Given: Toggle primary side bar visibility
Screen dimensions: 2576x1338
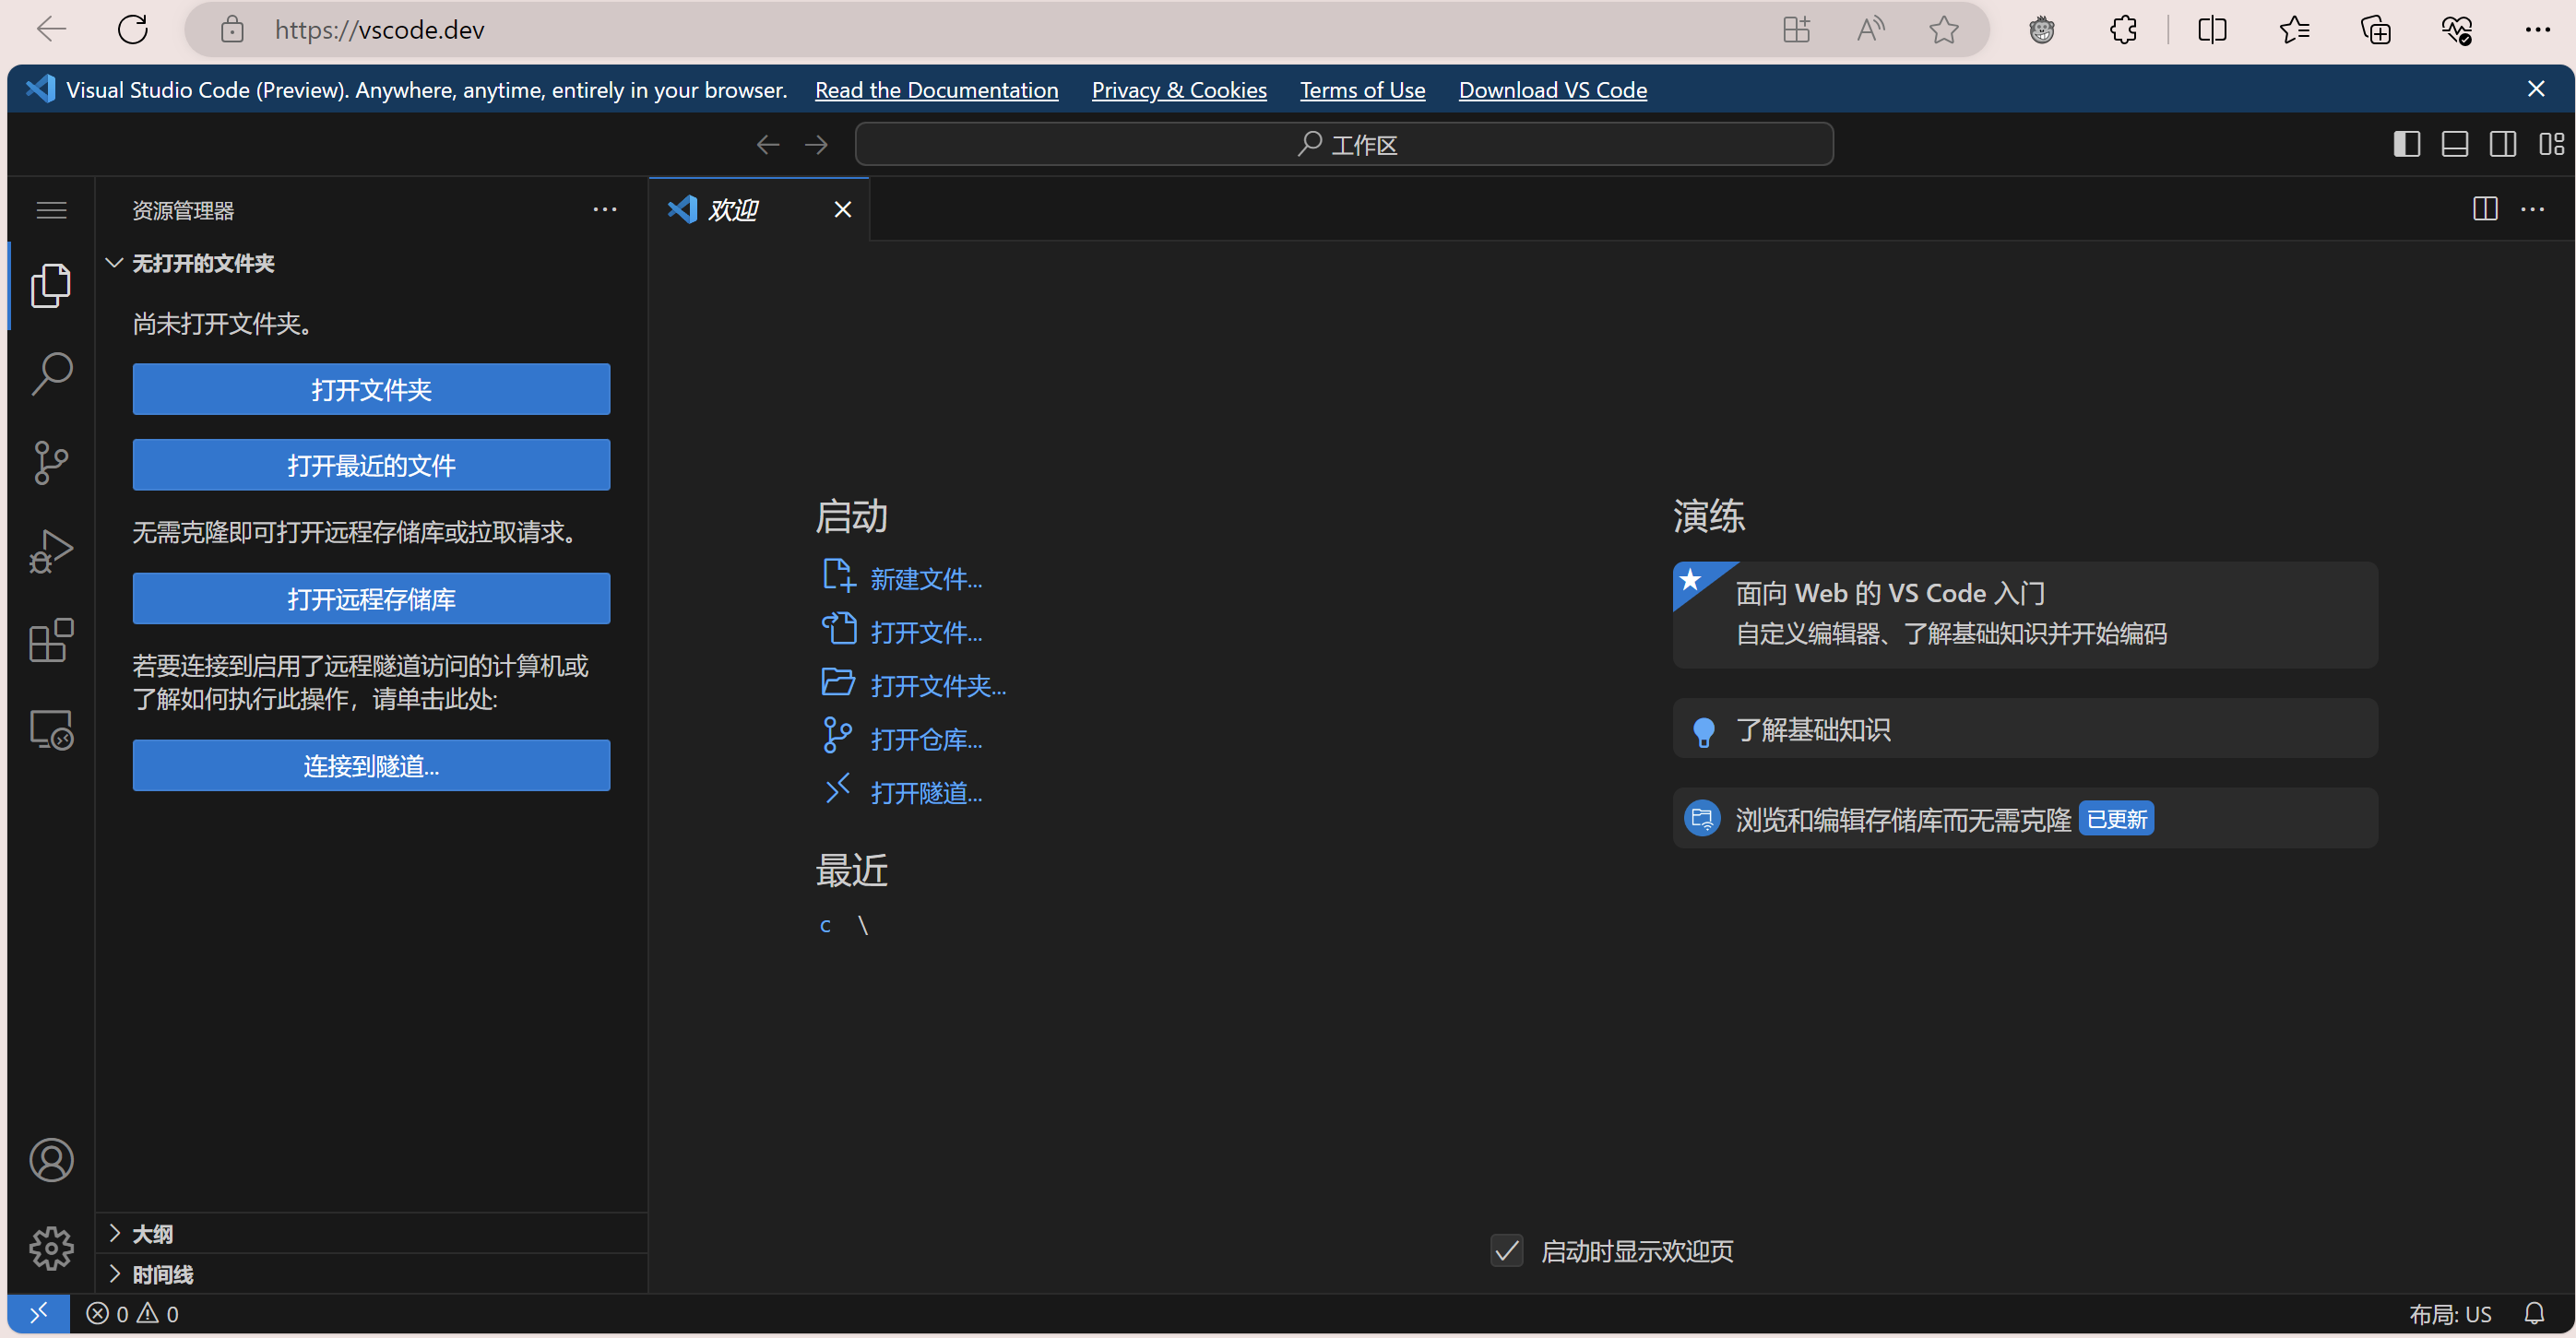Looking at the screenshot, I should pyautogui.click(x=2406, y=144).
